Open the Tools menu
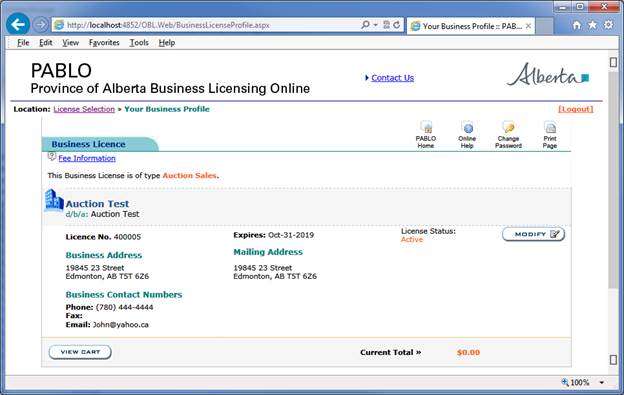Image resolution: width=624 pixels, height=395 pixels. click(x=139, y=43)
